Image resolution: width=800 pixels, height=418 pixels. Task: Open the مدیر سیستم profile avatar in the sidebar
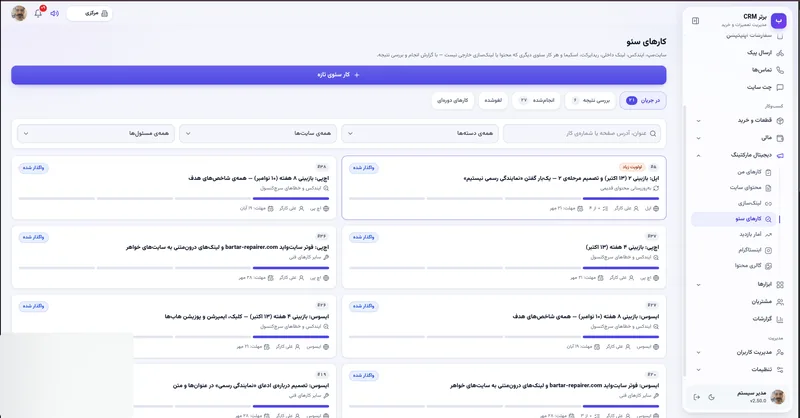(x=778, y=397)
